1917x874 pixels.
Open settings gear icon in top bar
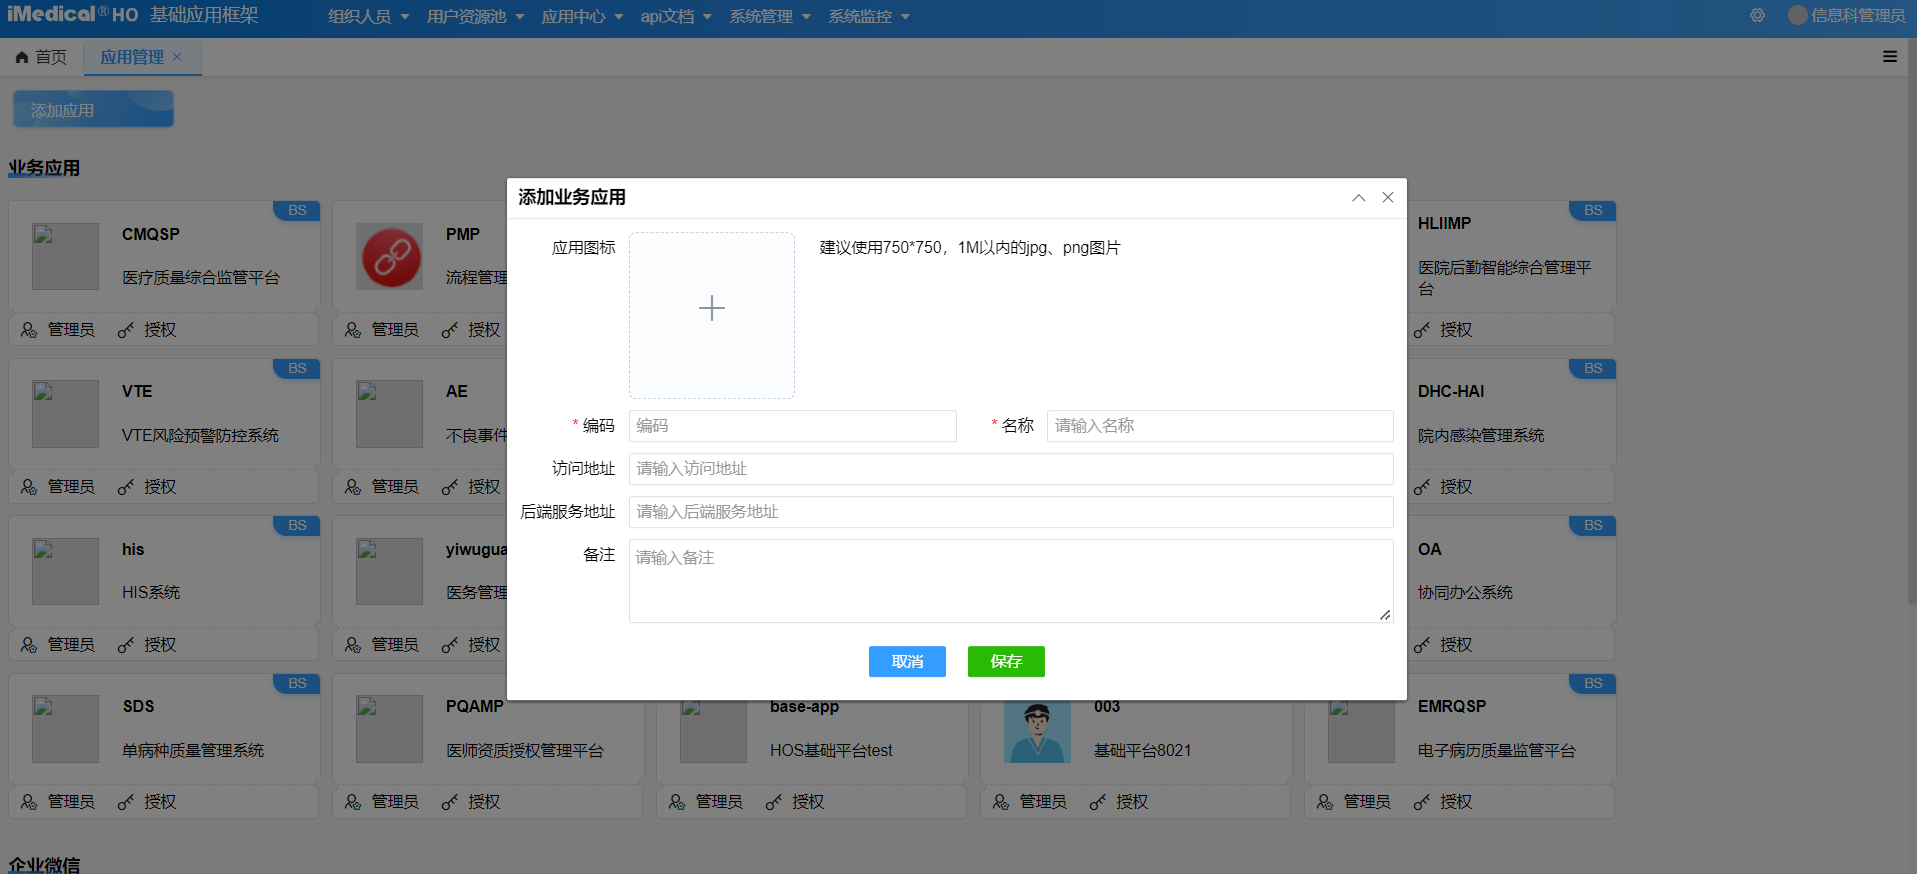click(x=1757, y=16)
